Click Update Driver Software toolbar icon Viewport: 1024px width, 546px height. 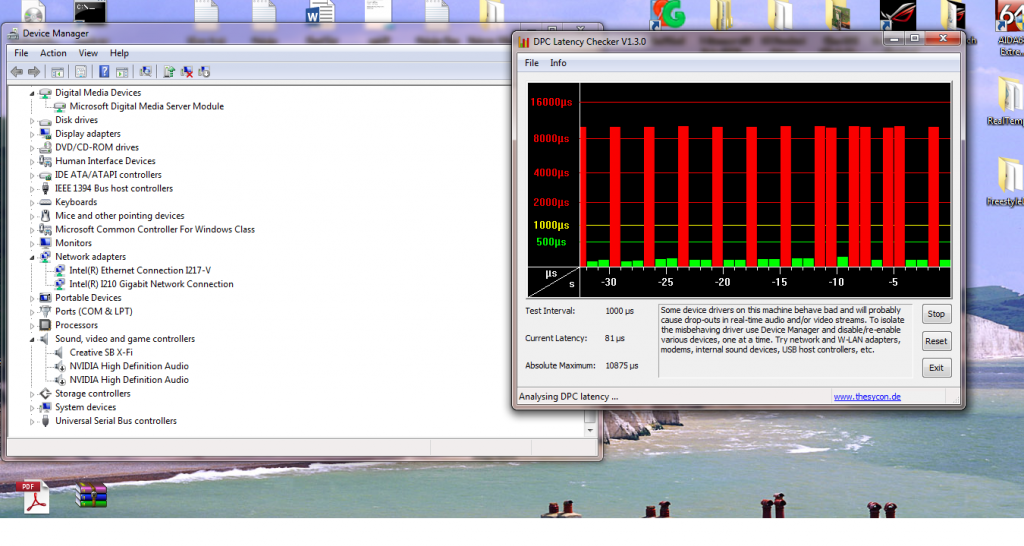point(169,72)
